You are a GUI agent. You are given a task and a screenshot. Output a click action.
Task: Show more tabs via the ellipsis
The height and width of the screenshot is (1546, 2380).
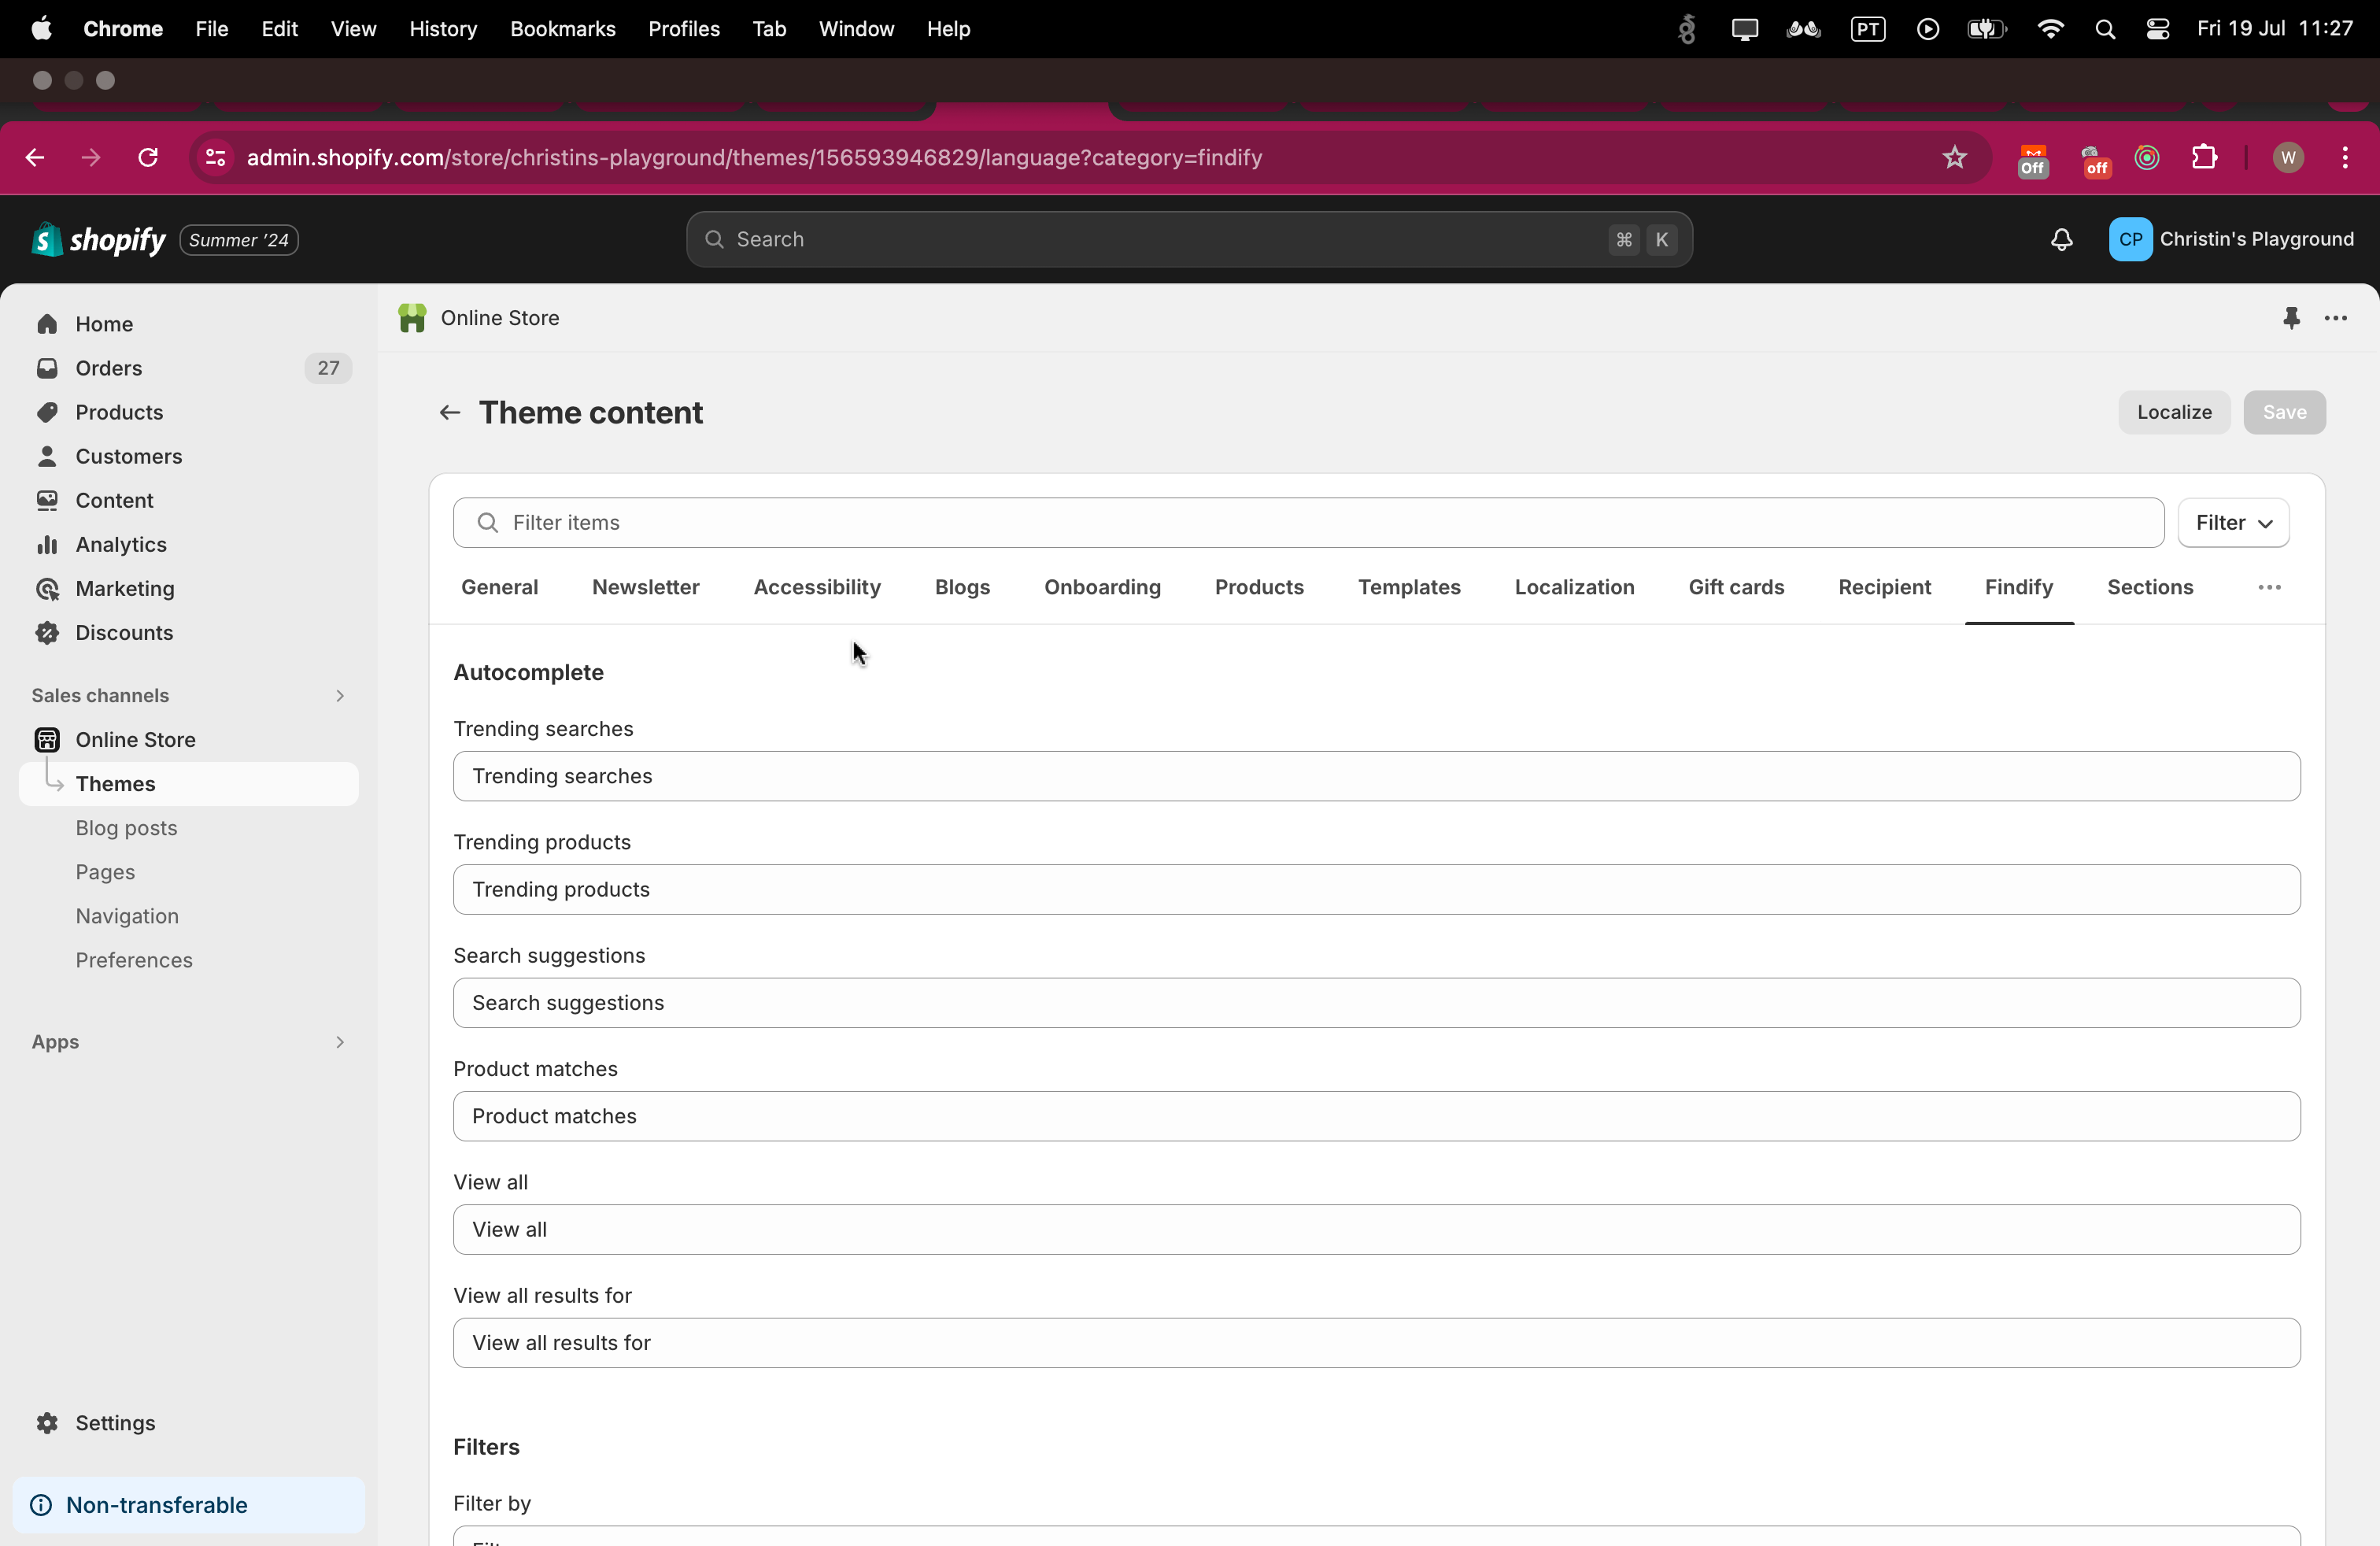2269,588
